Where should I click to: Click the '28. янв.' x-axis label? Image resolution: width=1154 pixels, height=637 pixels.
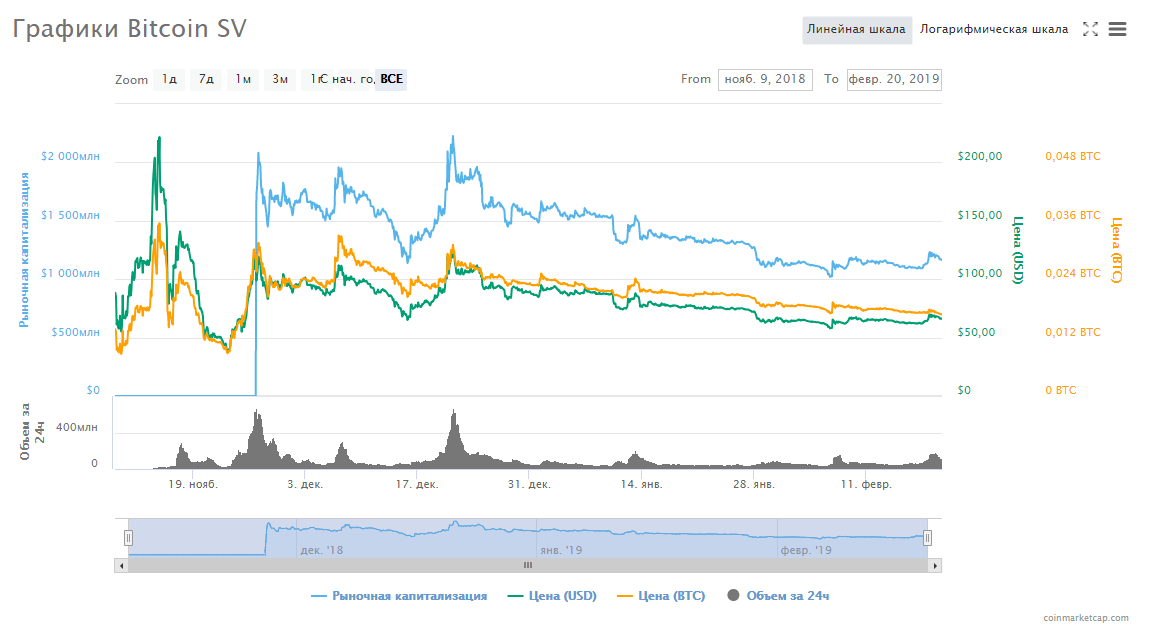point(754,484)
